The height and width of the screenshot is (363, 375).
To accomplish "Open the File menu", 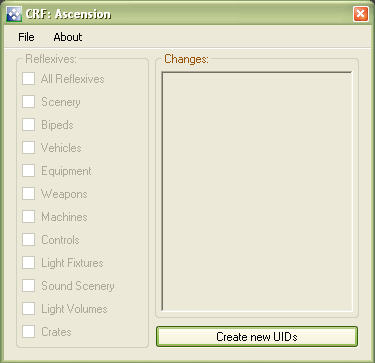I will (x=26, y=37).
